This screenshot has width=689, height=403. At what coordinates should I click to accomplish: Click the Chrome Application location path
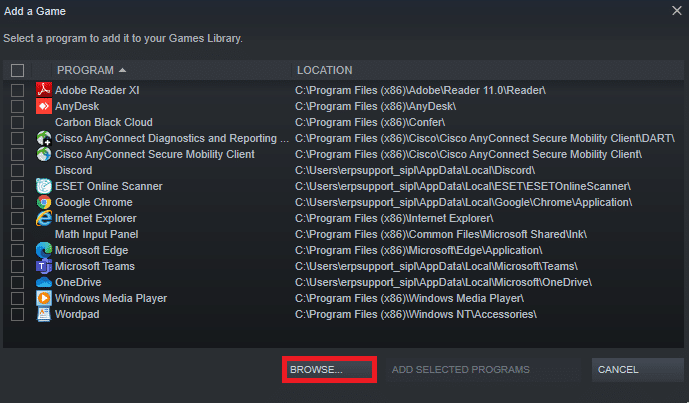pos(463,202)
